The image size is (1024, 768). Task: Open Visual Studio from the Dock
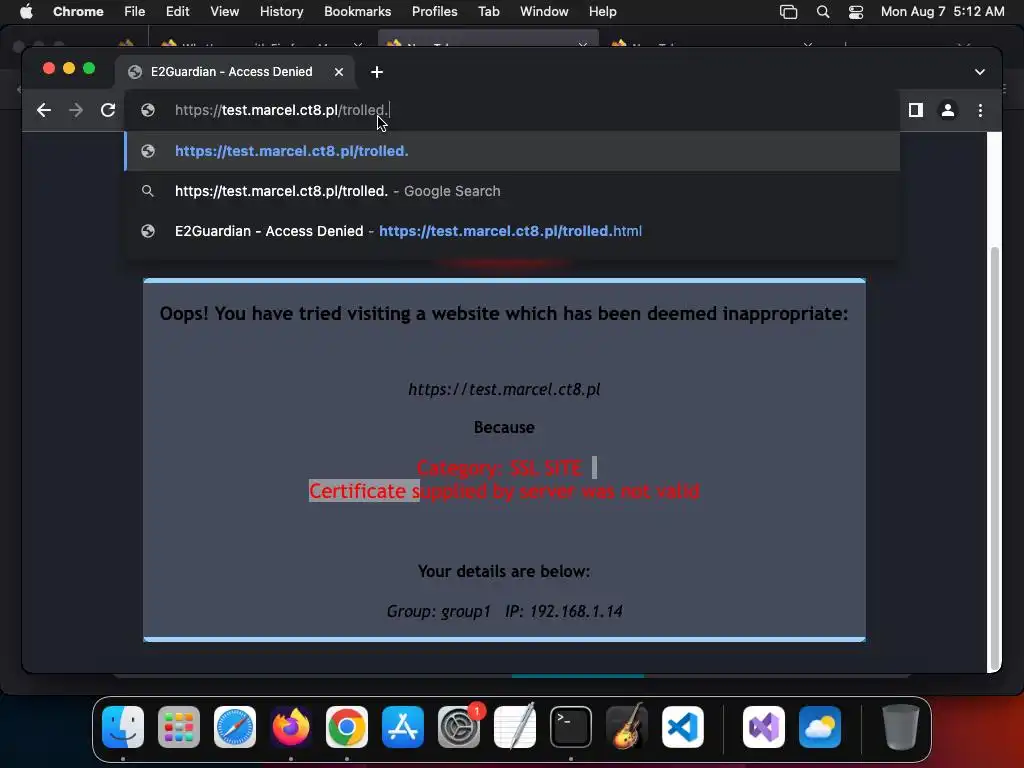764,727
